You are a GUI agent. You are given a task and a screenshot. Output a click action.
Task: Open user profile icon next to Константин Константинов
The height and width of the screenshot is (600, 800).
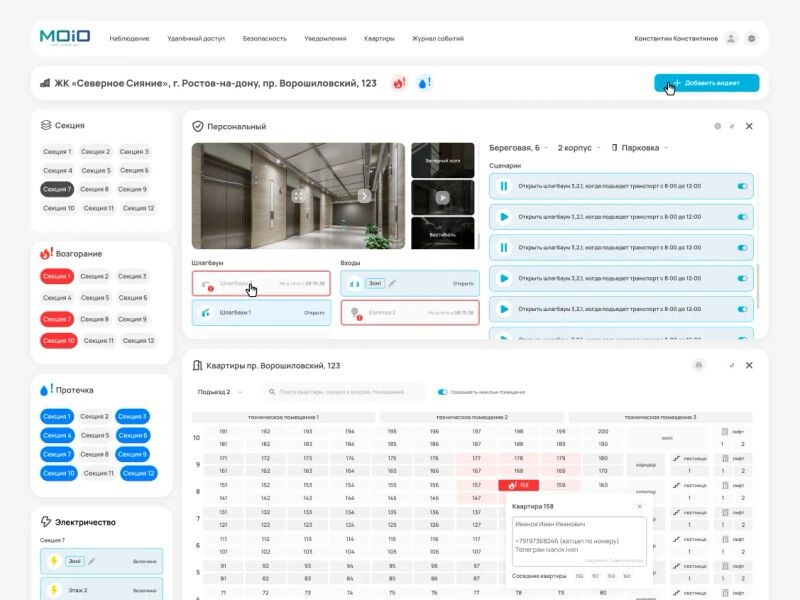coord(731,38)
